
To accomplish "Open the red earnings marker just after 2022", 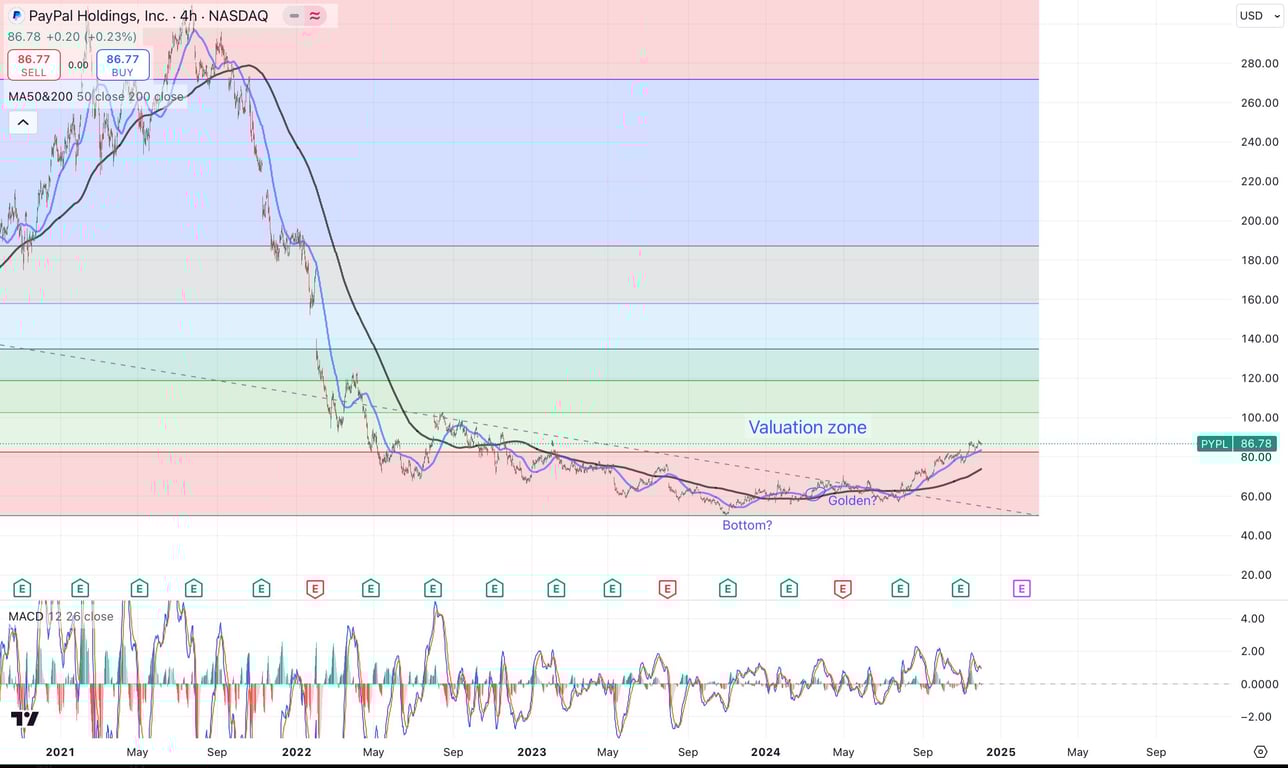I will (x=315, y=589).
